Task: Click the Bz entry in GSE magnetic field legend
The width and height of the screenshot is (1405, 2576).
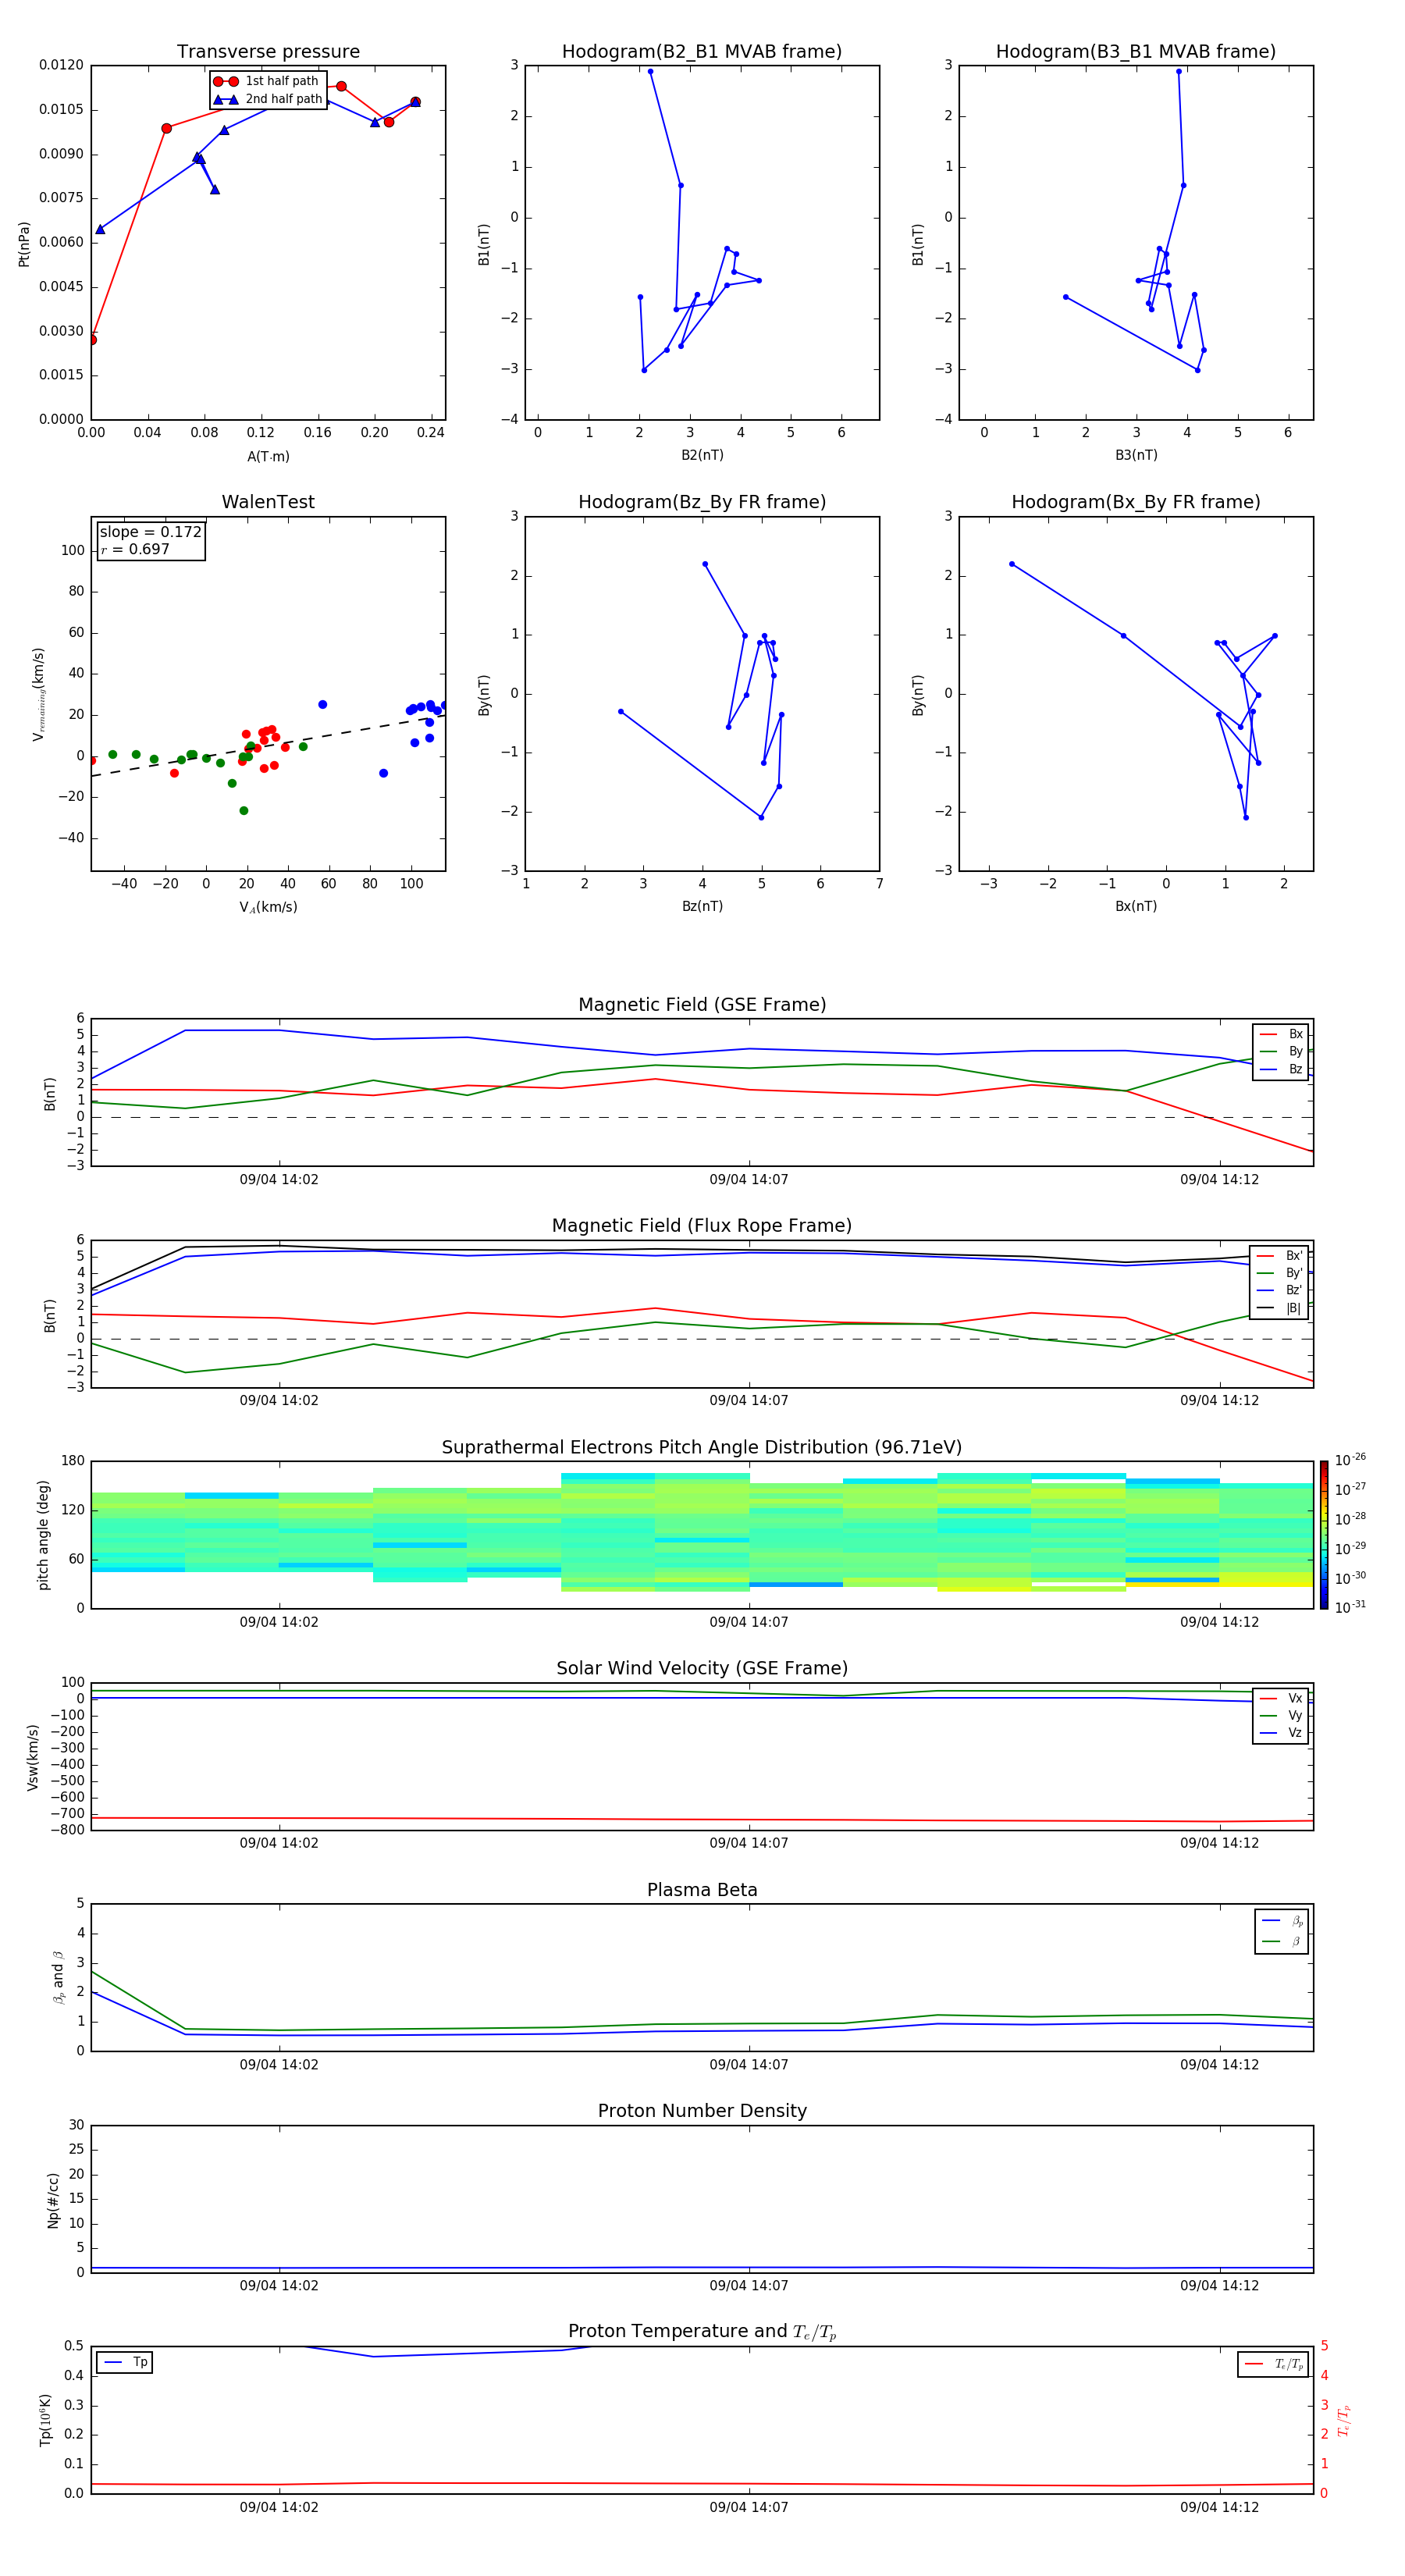Action: coord(1281,1069)
